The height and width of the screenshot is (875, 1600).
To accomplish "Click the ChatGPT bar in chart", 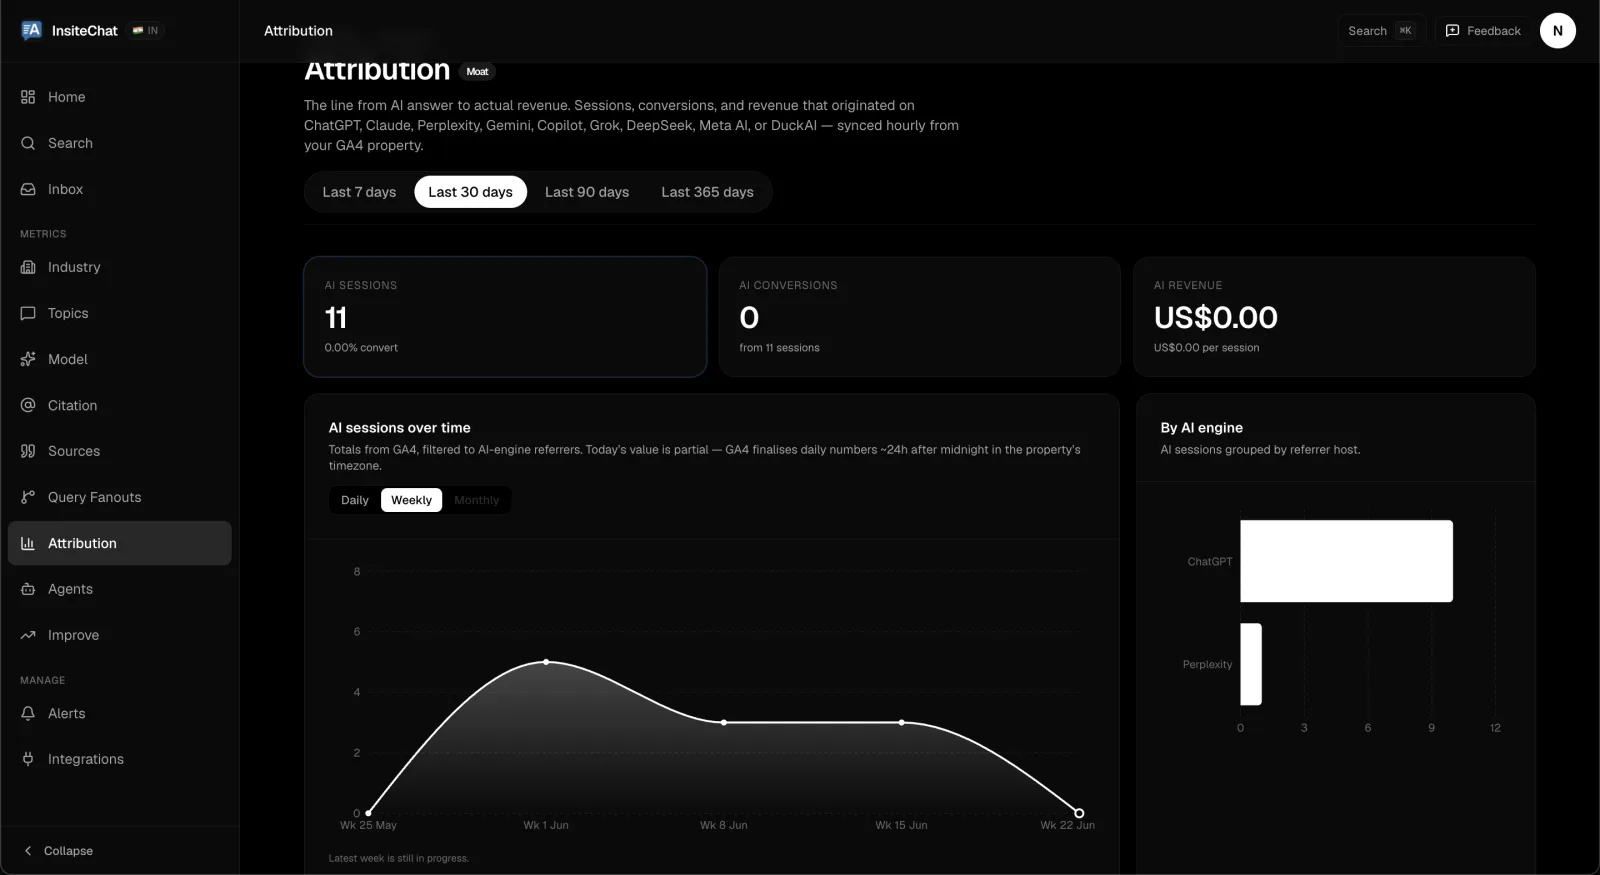I will point(1346,561).
